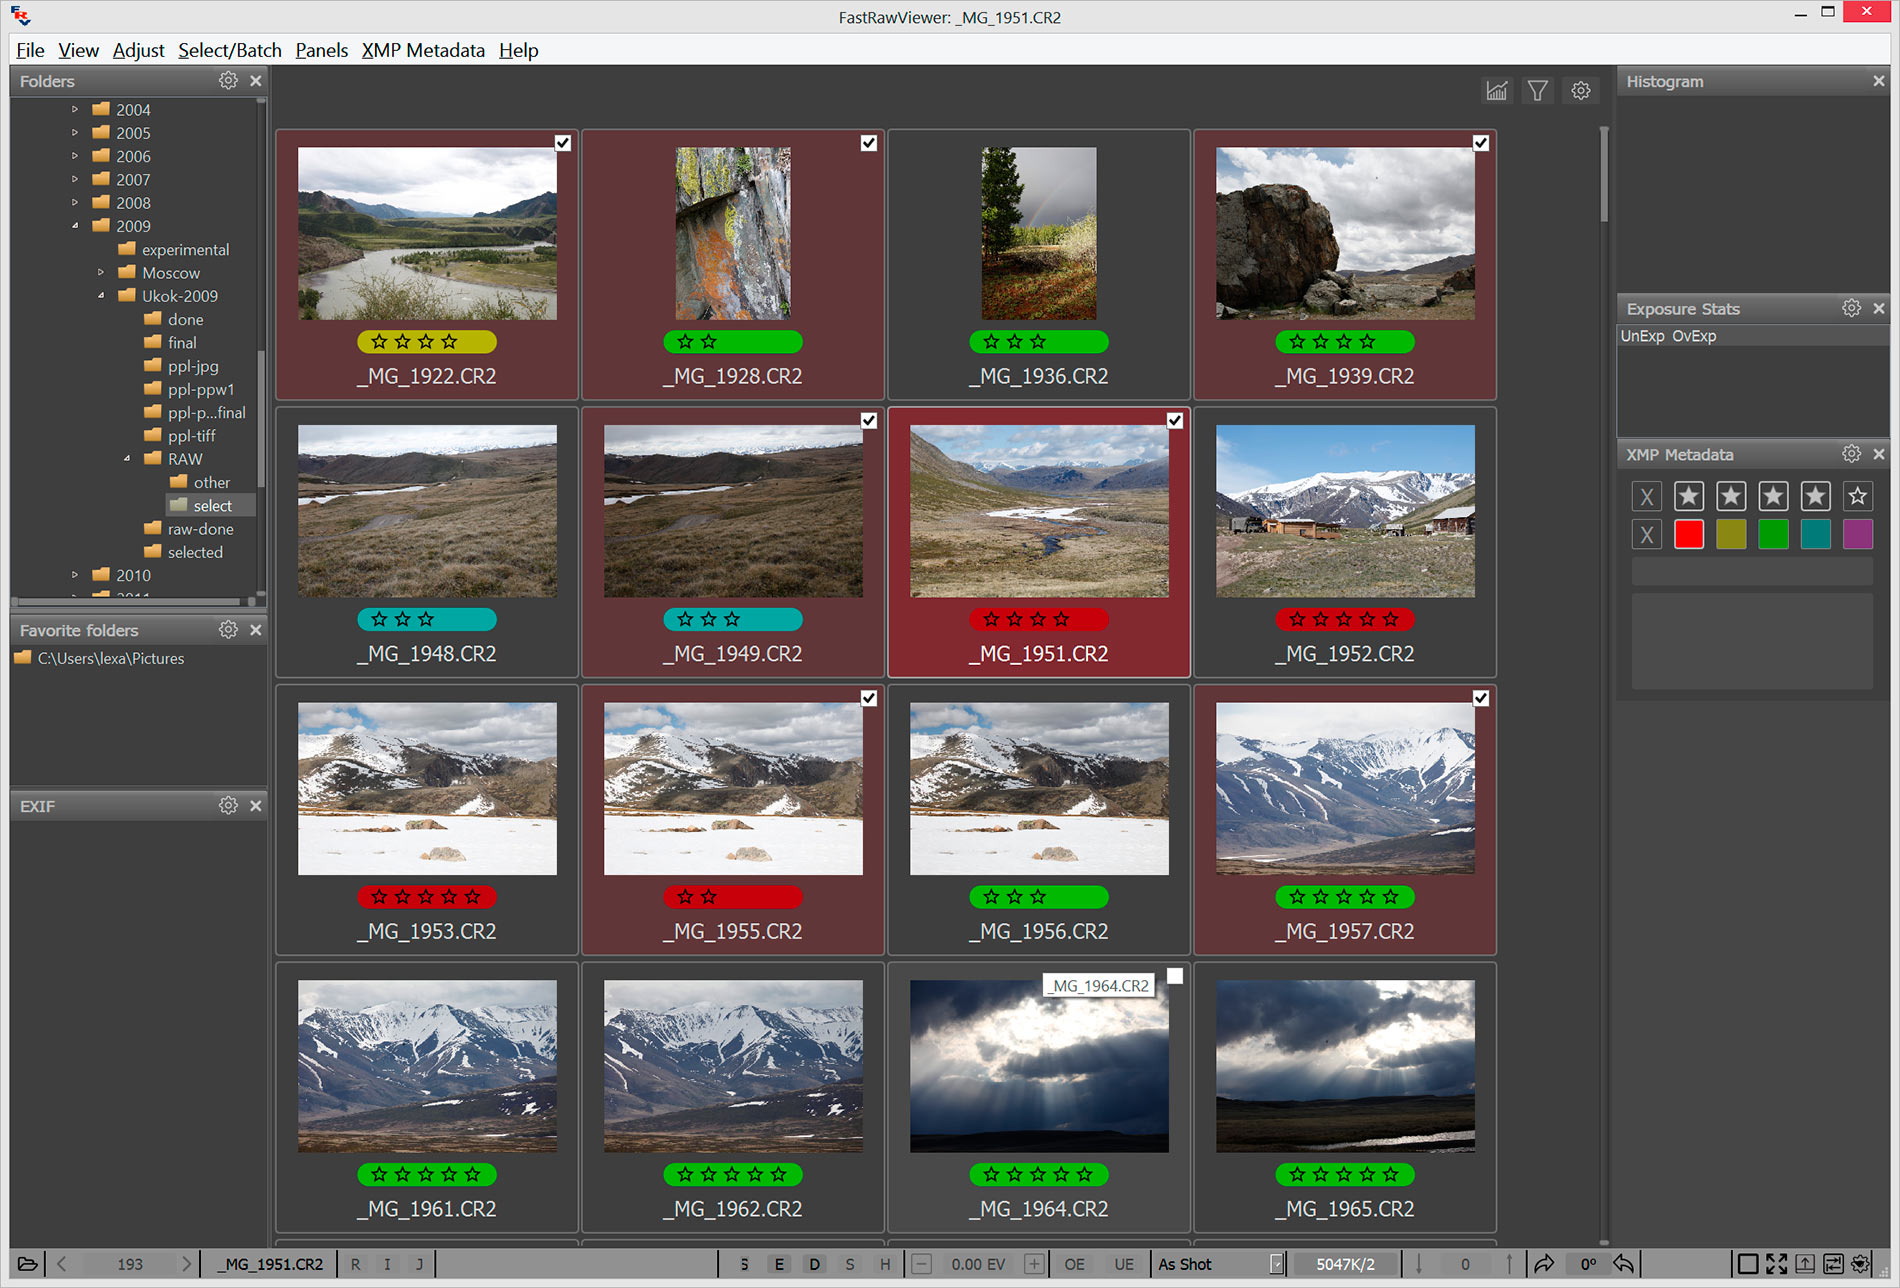Uncheck the _MG_1922.CR2 selection checkbox
Image resolution: width=1900 pixels, height=1288 pixels.
563,143
